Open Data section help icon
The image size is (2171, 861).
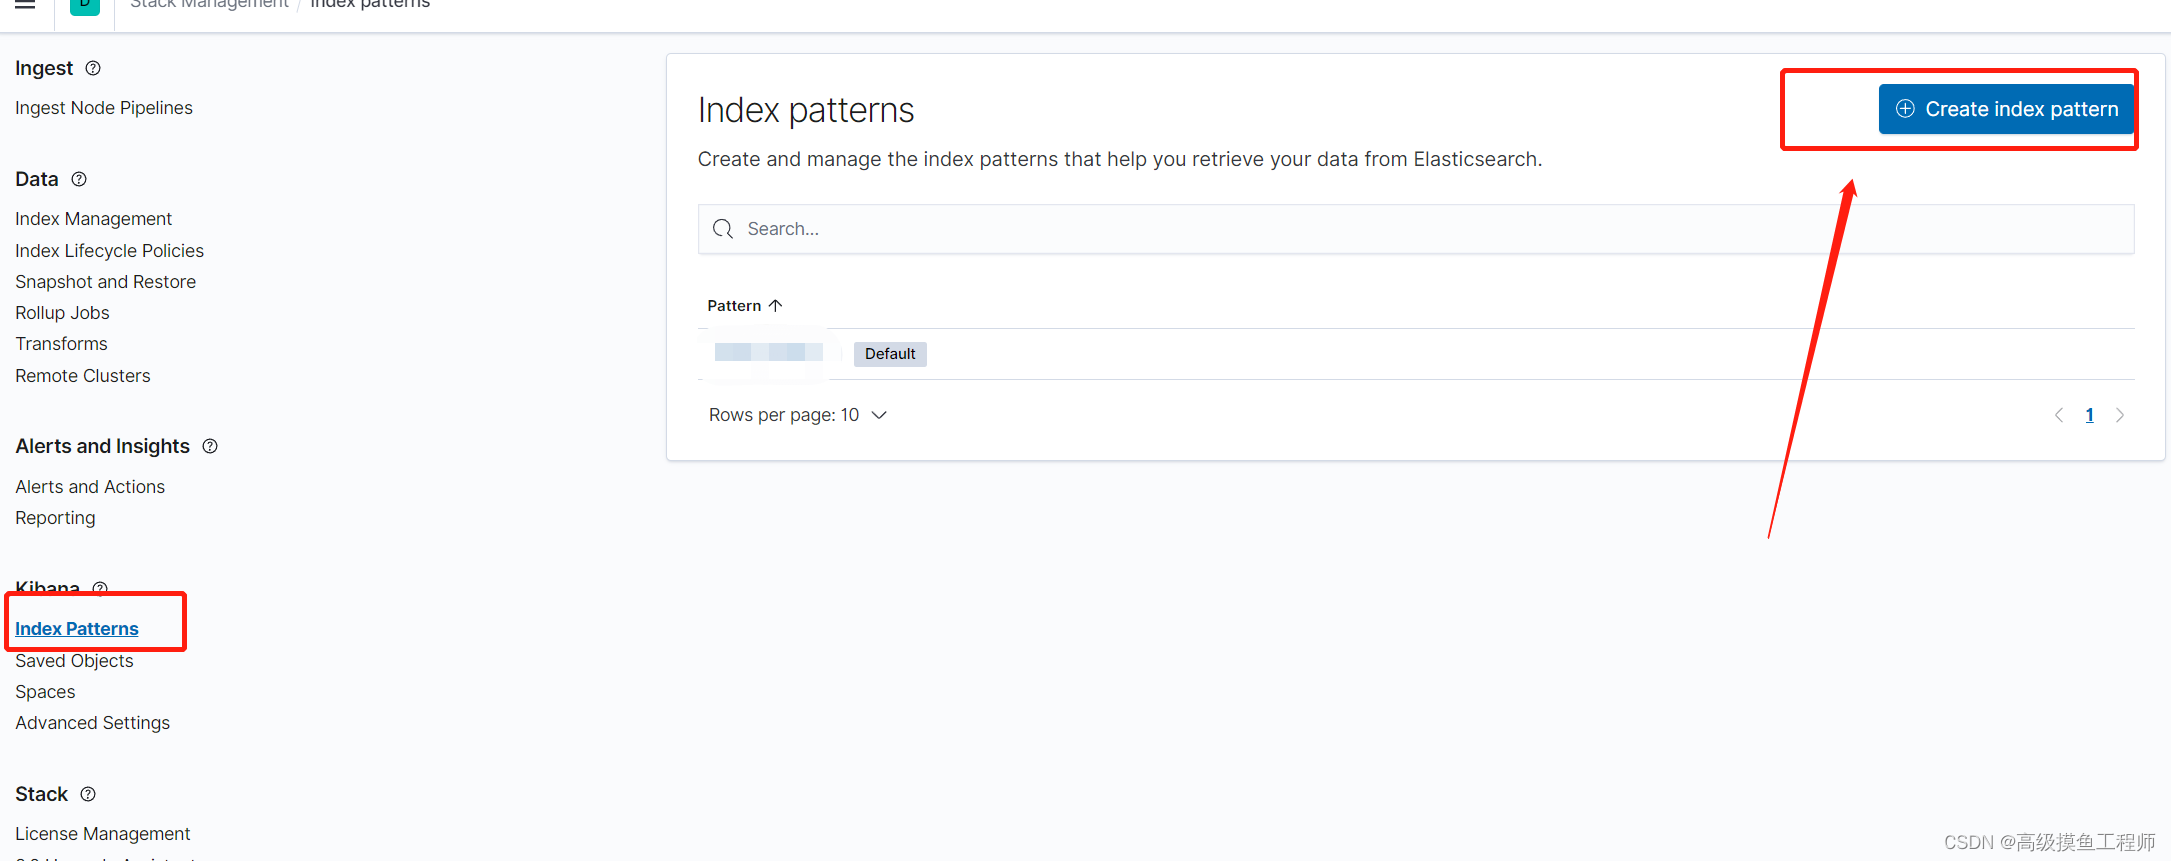click(79, 179)
